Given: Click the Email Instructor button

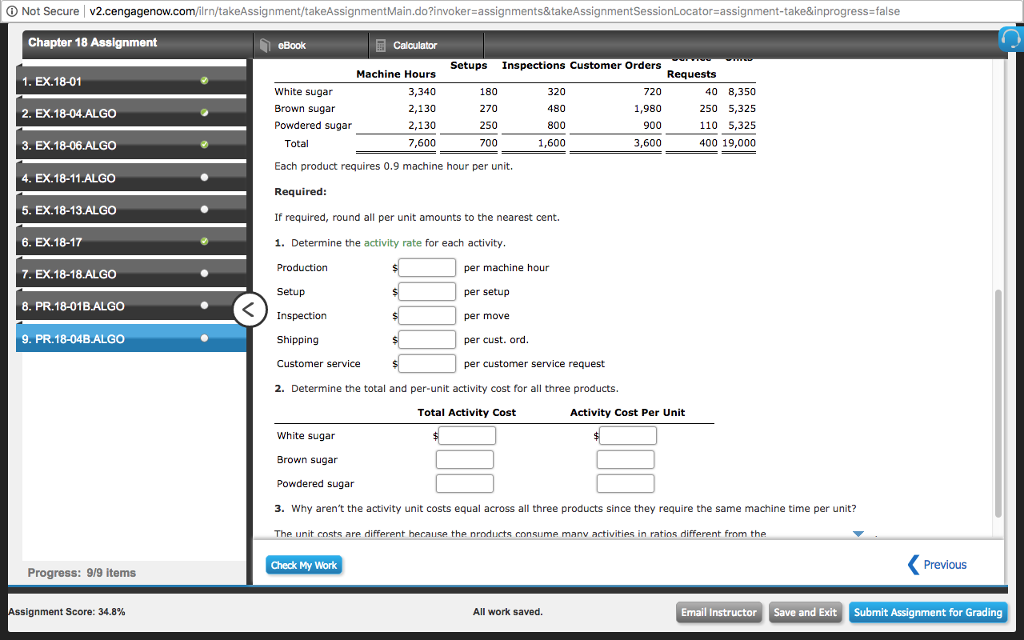Looking at the screenshot, I should pyautogui.click(x=719, y=612).
